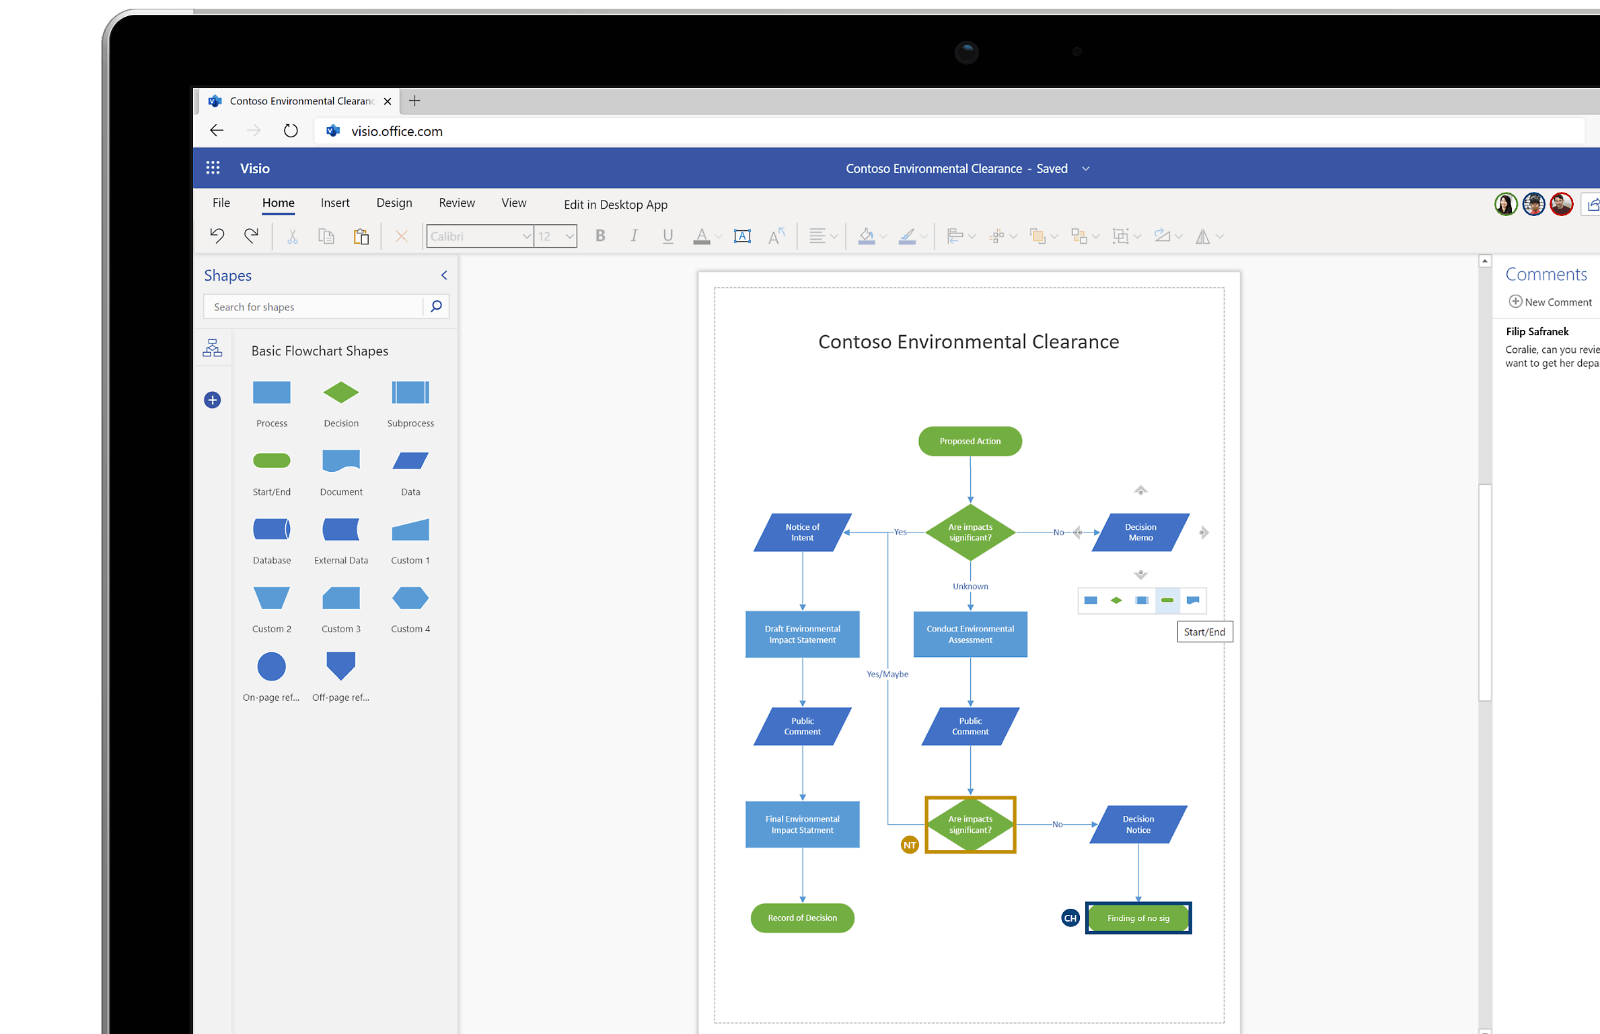This screenshot has height=1034, width=1600.
Task: Click inside the Search for shapes field
Action: 315,306
